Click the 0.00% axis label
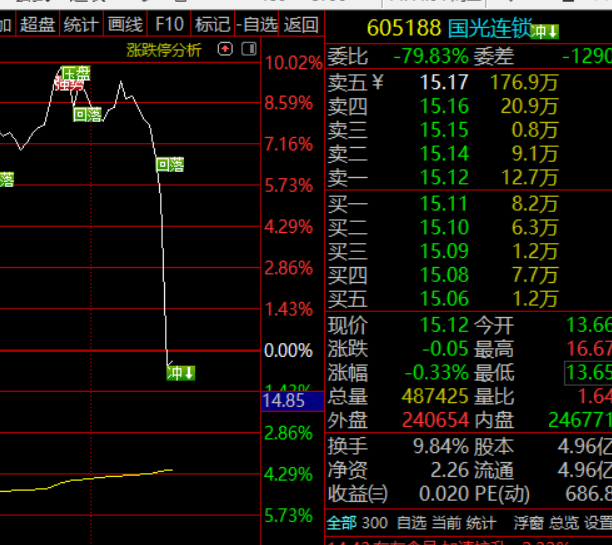Image resolution: width=612 pixels, height=545 pixels. click(288, 351)
